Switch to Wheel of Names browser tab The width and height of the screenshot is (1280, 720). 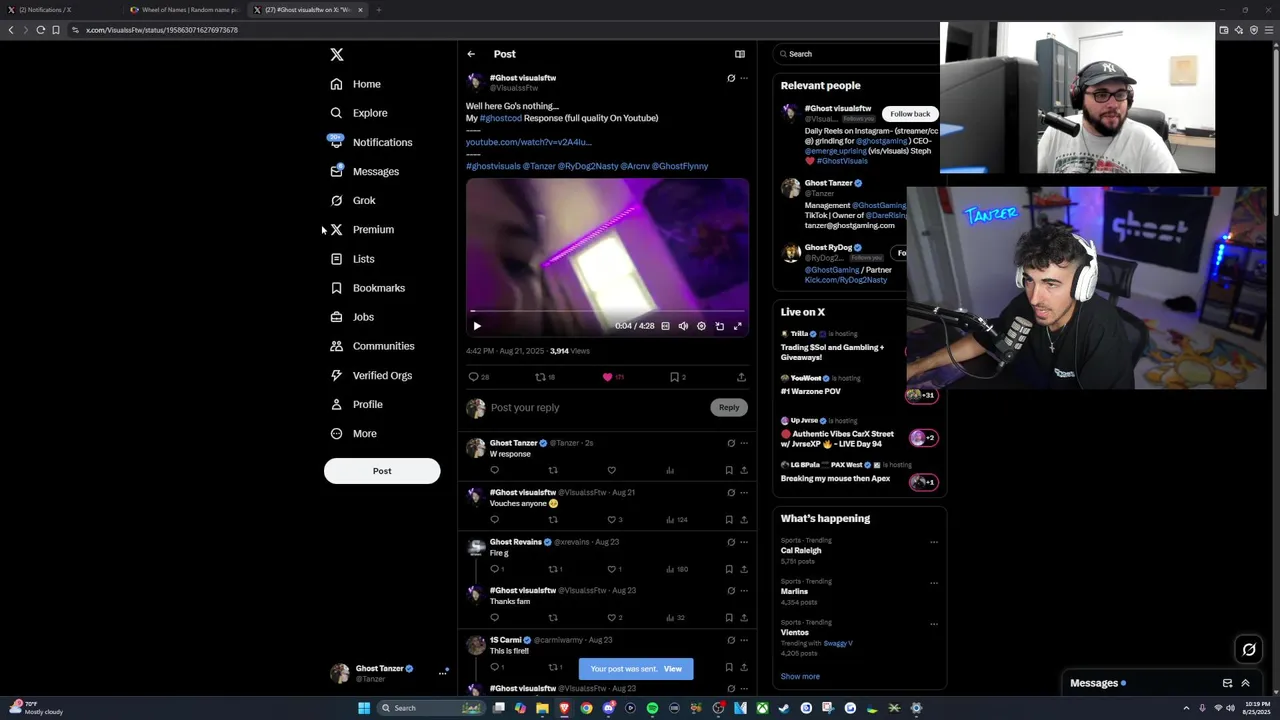184,10
